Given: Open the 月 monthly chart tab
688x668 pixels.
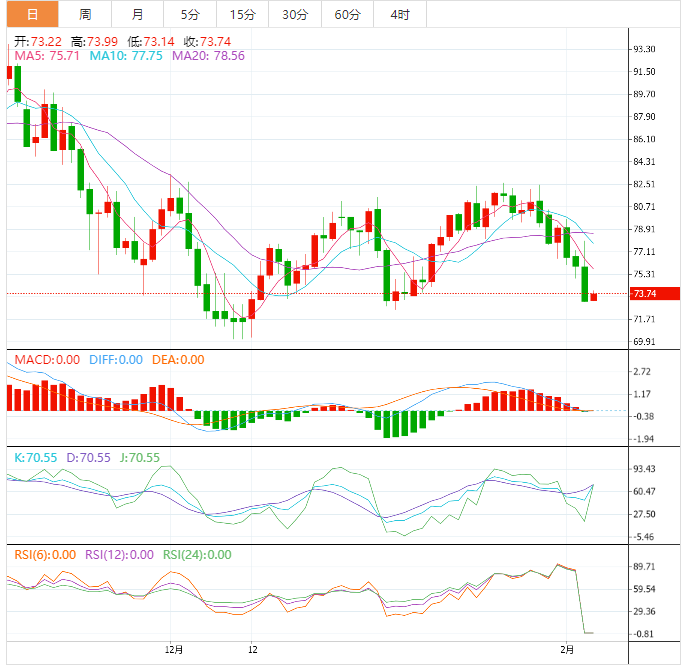Looking at the screenshot, I should click(x=137, y=14).
